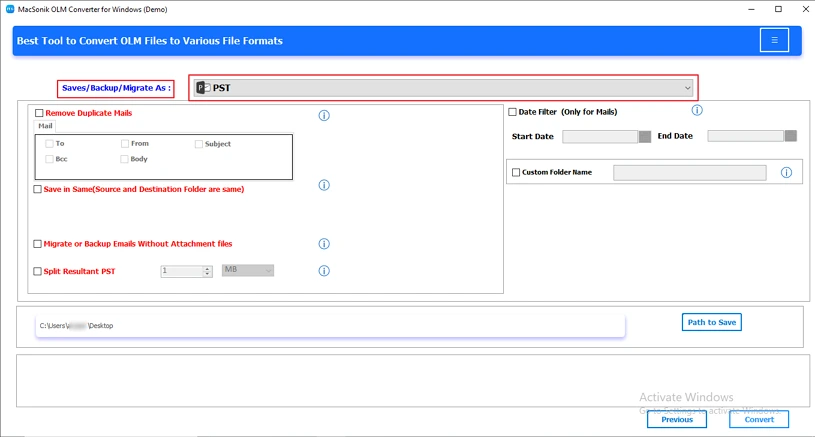
Task: Enable Split Resultant PST checkbox
Action: [37, 271]
